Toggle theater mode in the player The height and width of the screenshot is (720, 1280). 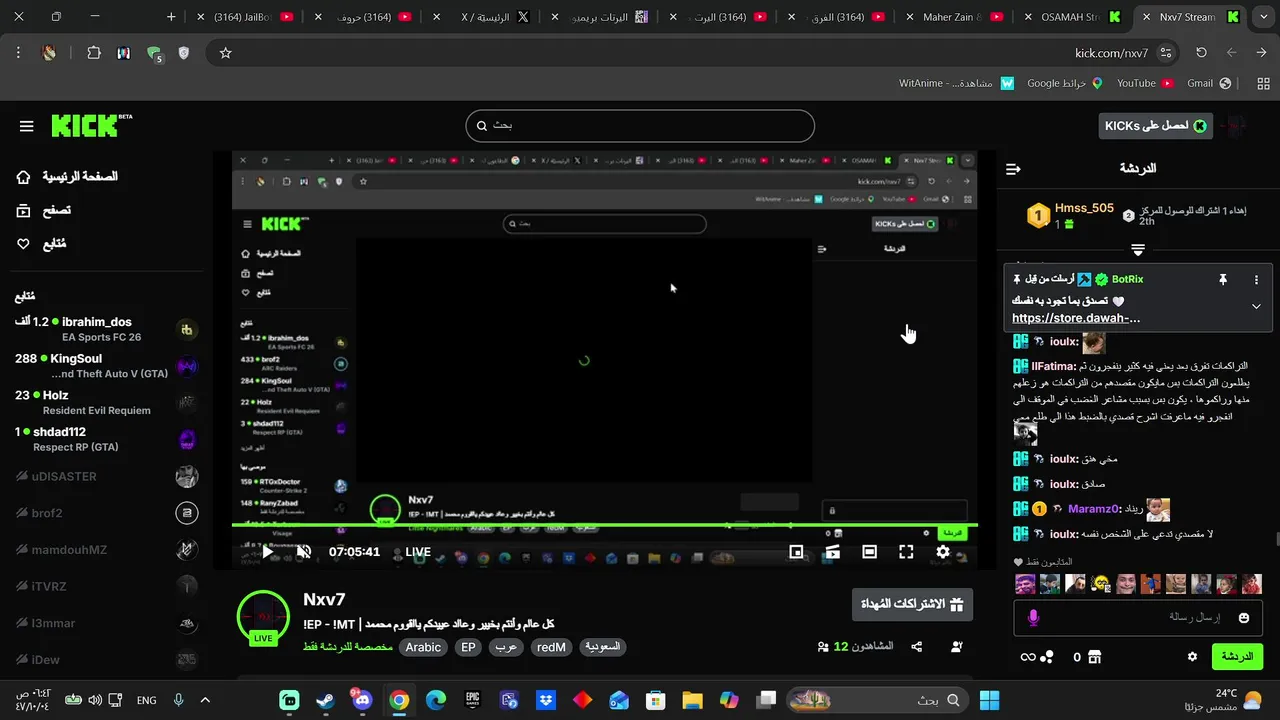pos(869,551)
